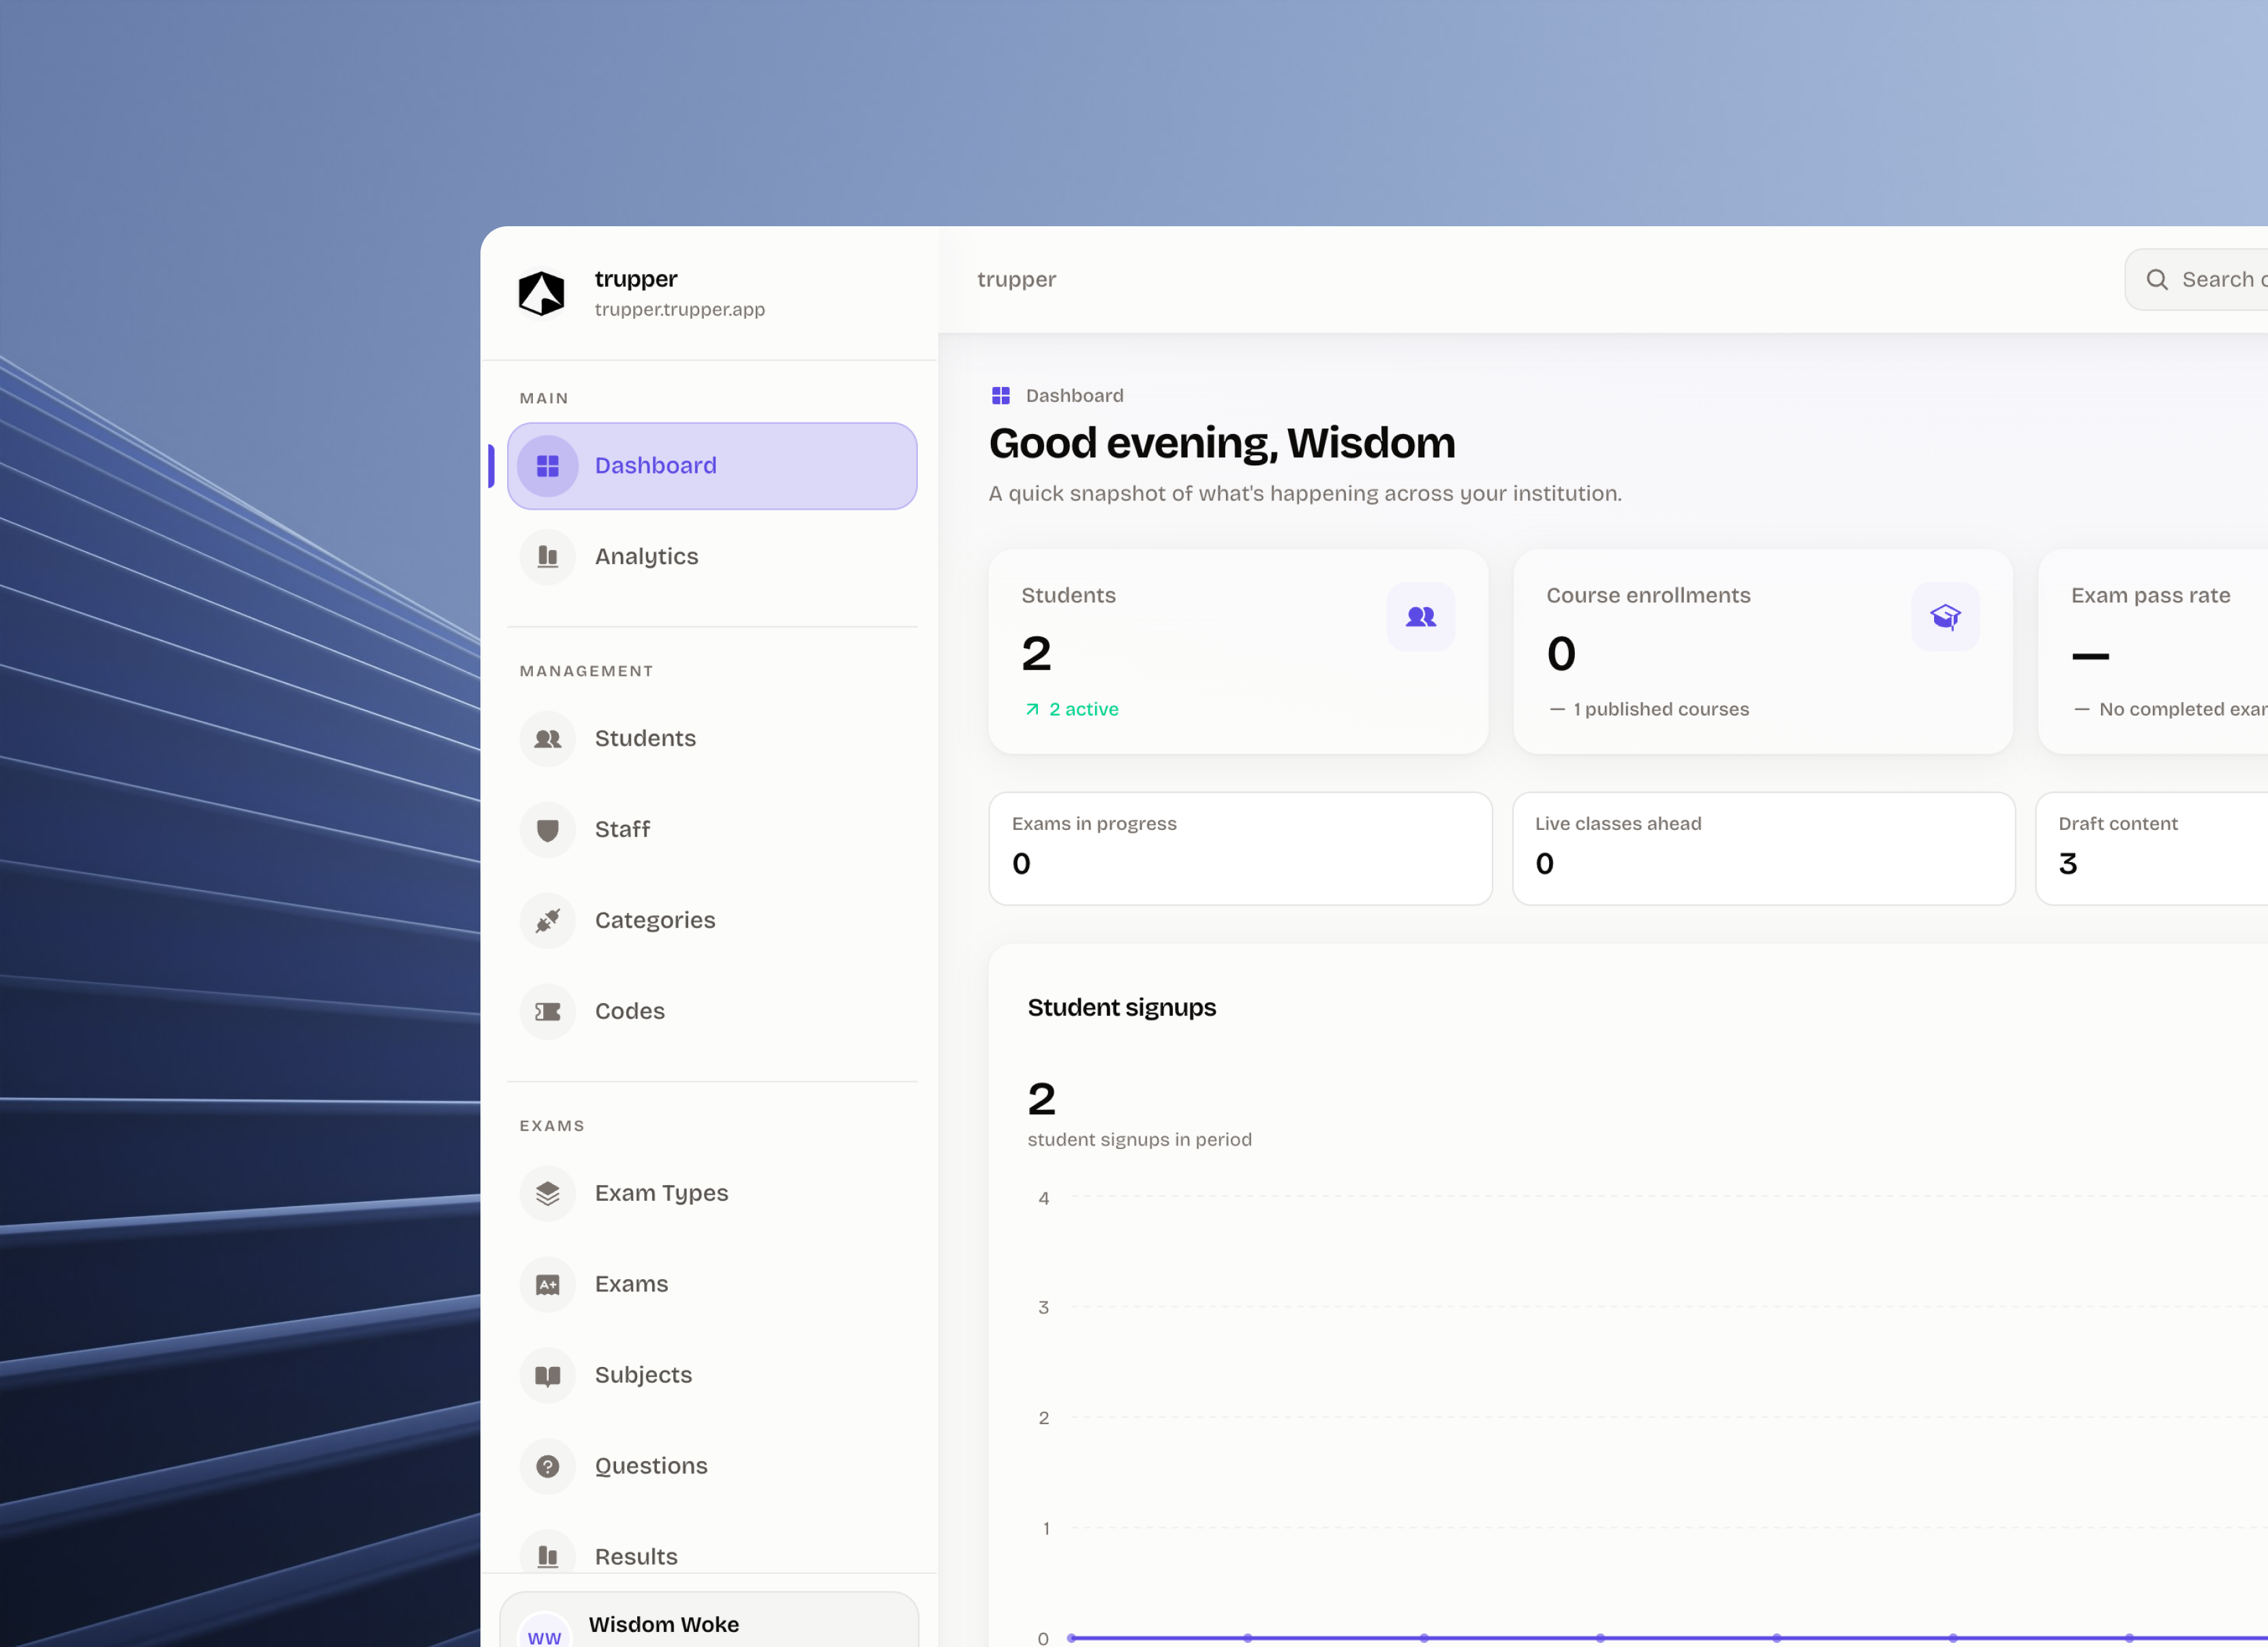The image size is (2268, 1647).
Task: Focus the Search input field
Action: click(x=2197, y=280)
